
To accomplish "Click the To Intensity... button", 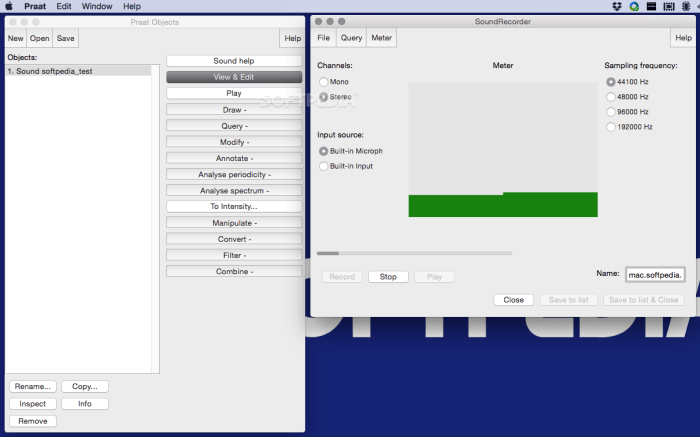I will click(x=234, y=206).
